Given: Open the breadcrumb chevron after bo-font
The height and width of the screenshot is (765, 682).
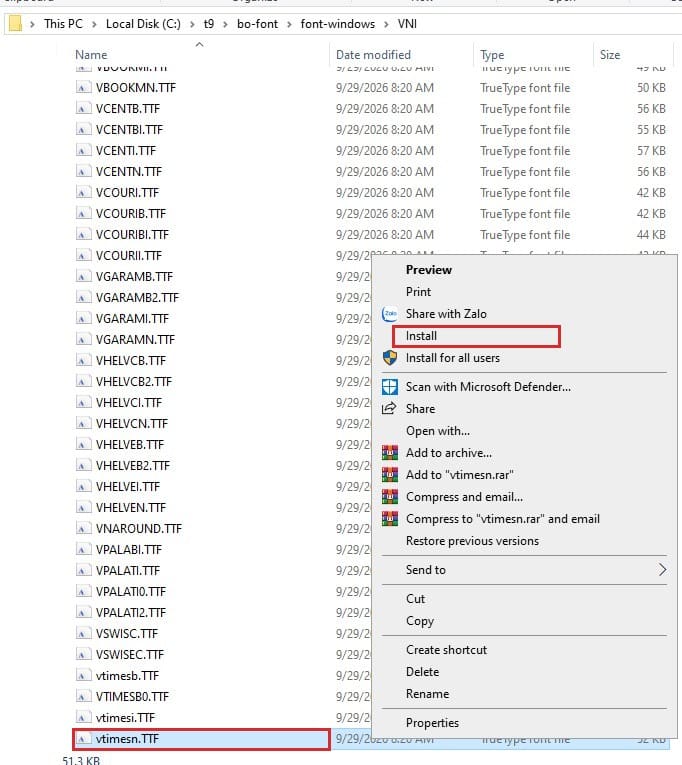Looking at the screenshot, I should (x=289, y=24).
